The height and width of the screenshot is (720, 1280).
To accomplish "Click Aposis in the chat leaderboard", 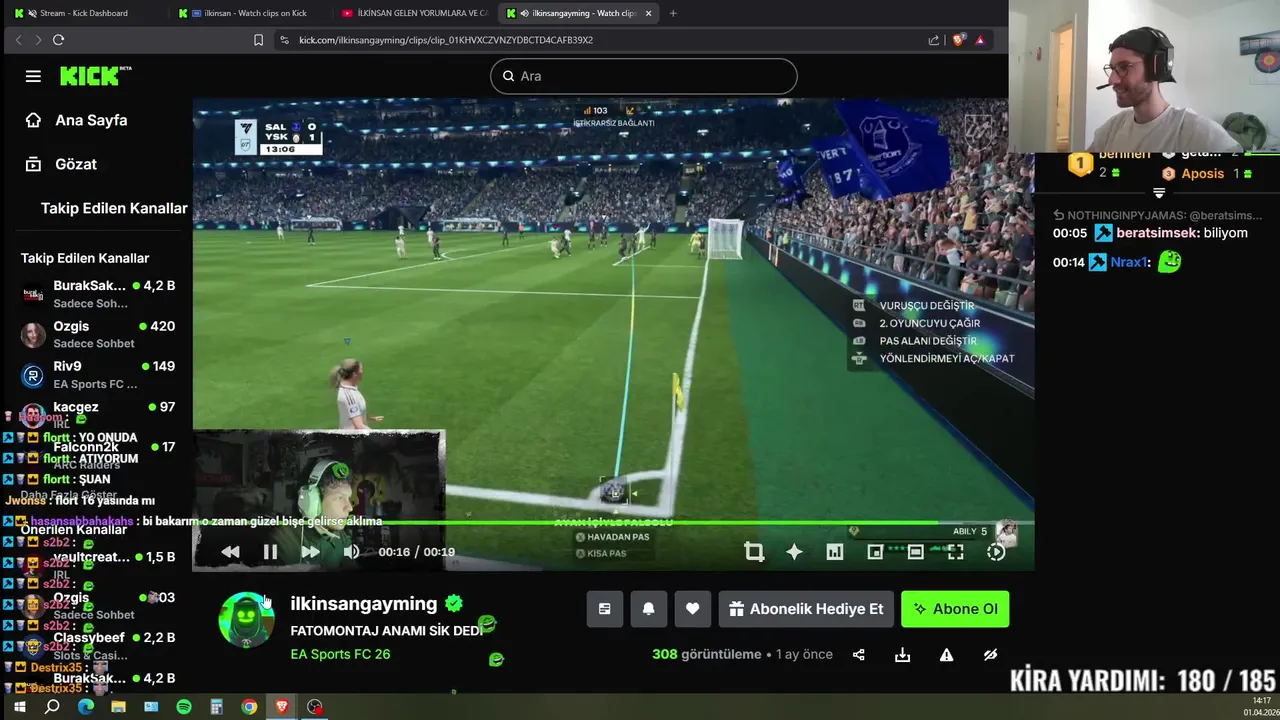I will [1202, 173].
